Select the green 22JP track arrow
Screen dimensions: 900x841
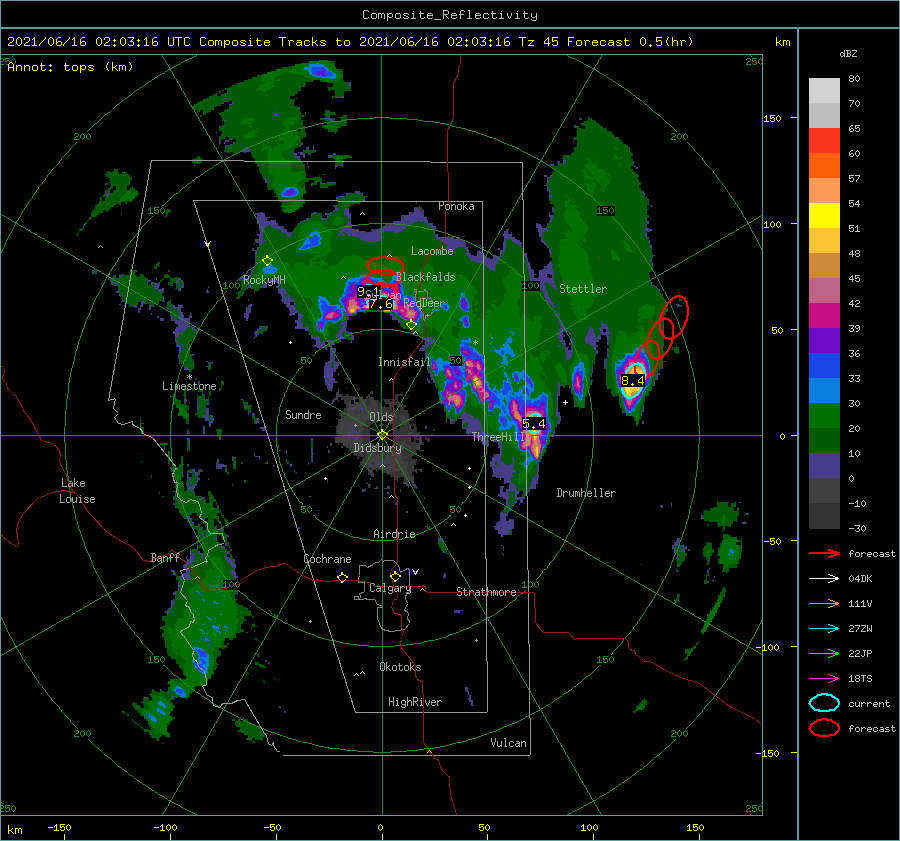(x=824, y=653)
